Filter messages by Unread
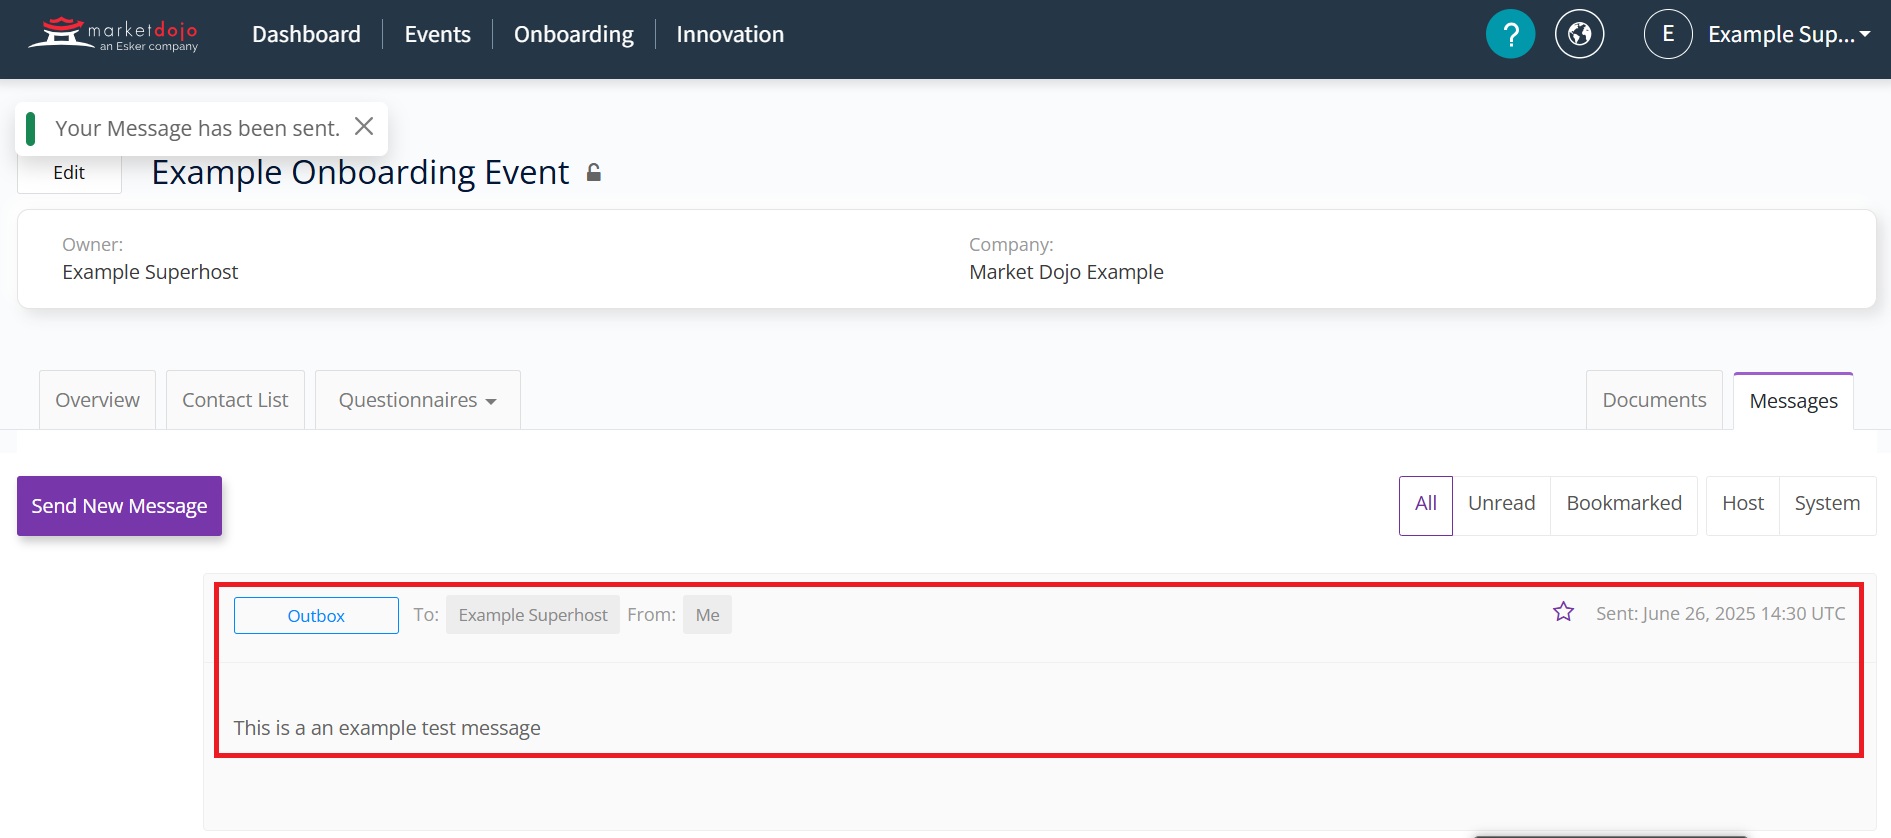The width and height of the screenshot is (1891, 838). tap(1501, 504)
